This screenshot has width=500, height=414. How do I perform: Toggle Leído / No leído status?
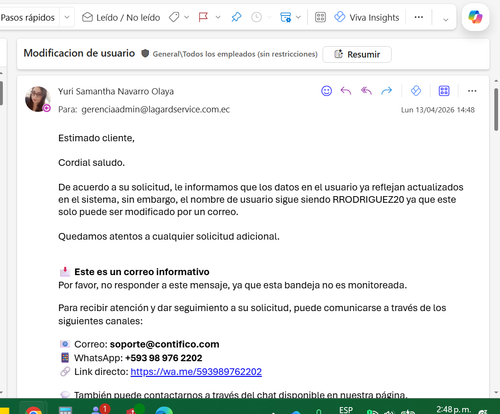121,17
